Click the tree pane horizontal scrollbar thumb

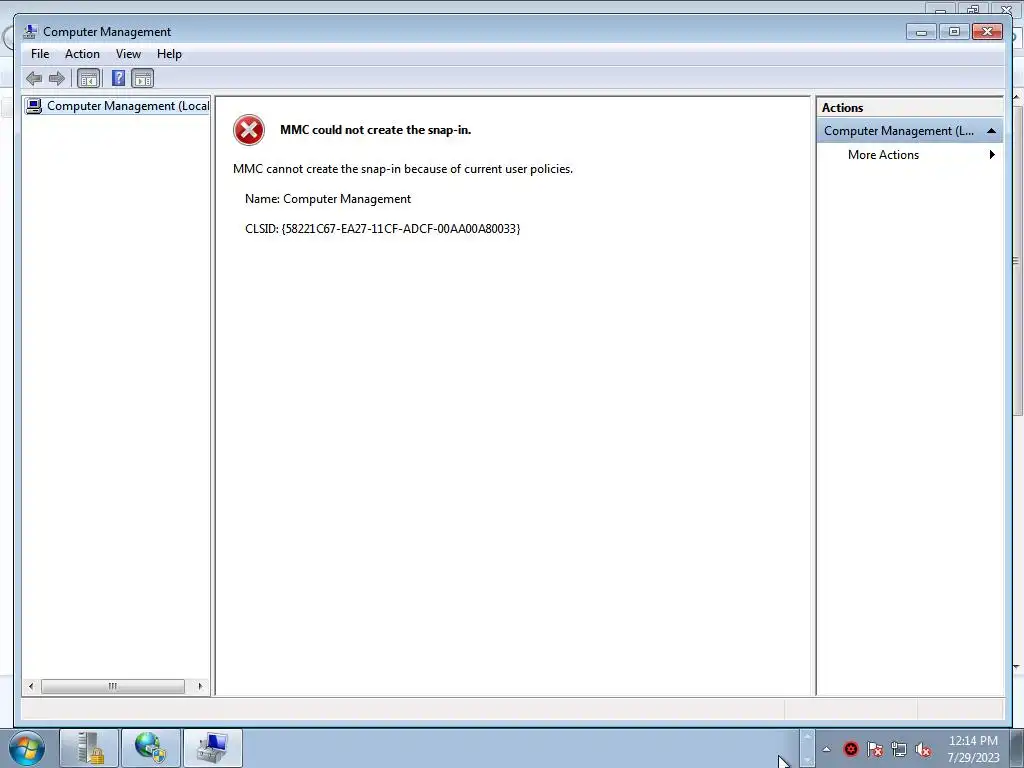coord(113,686)
